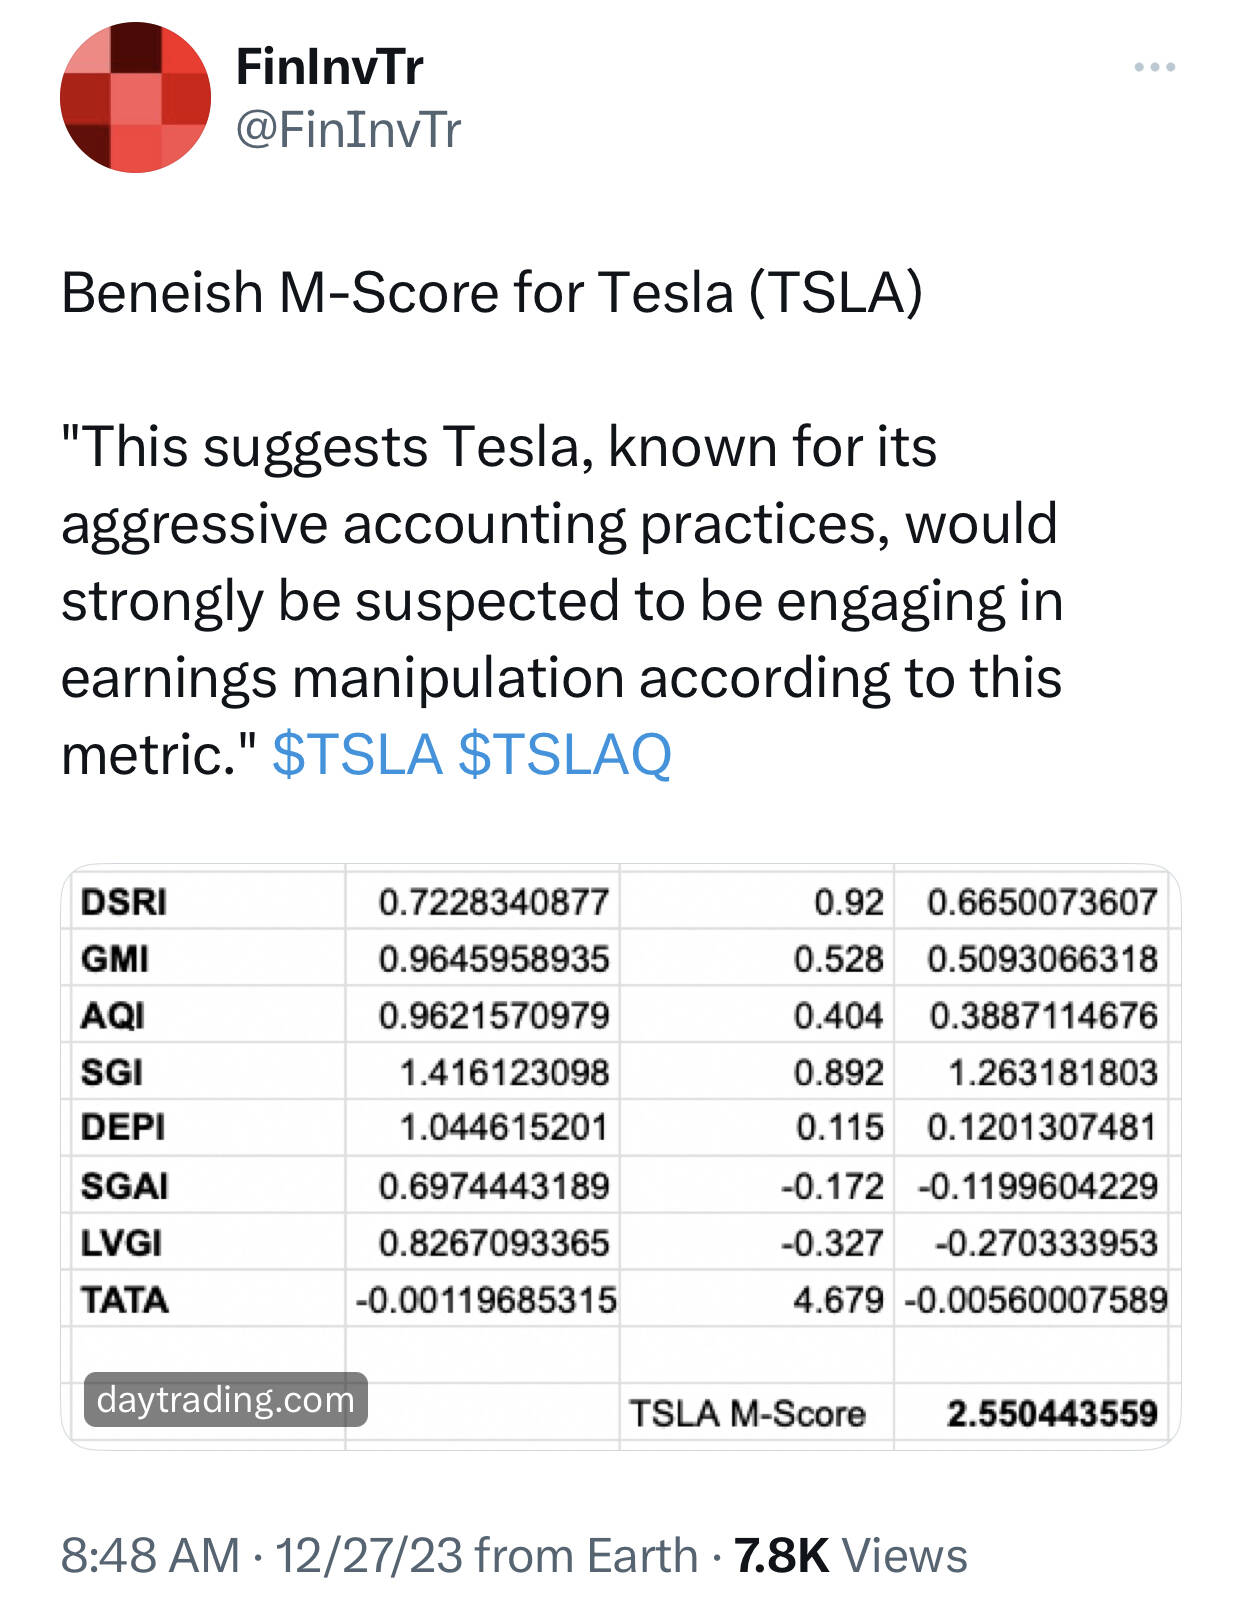Click the GMI row label
Viewport: 1242px width, 1614px height.
click(x=115, y=959)
